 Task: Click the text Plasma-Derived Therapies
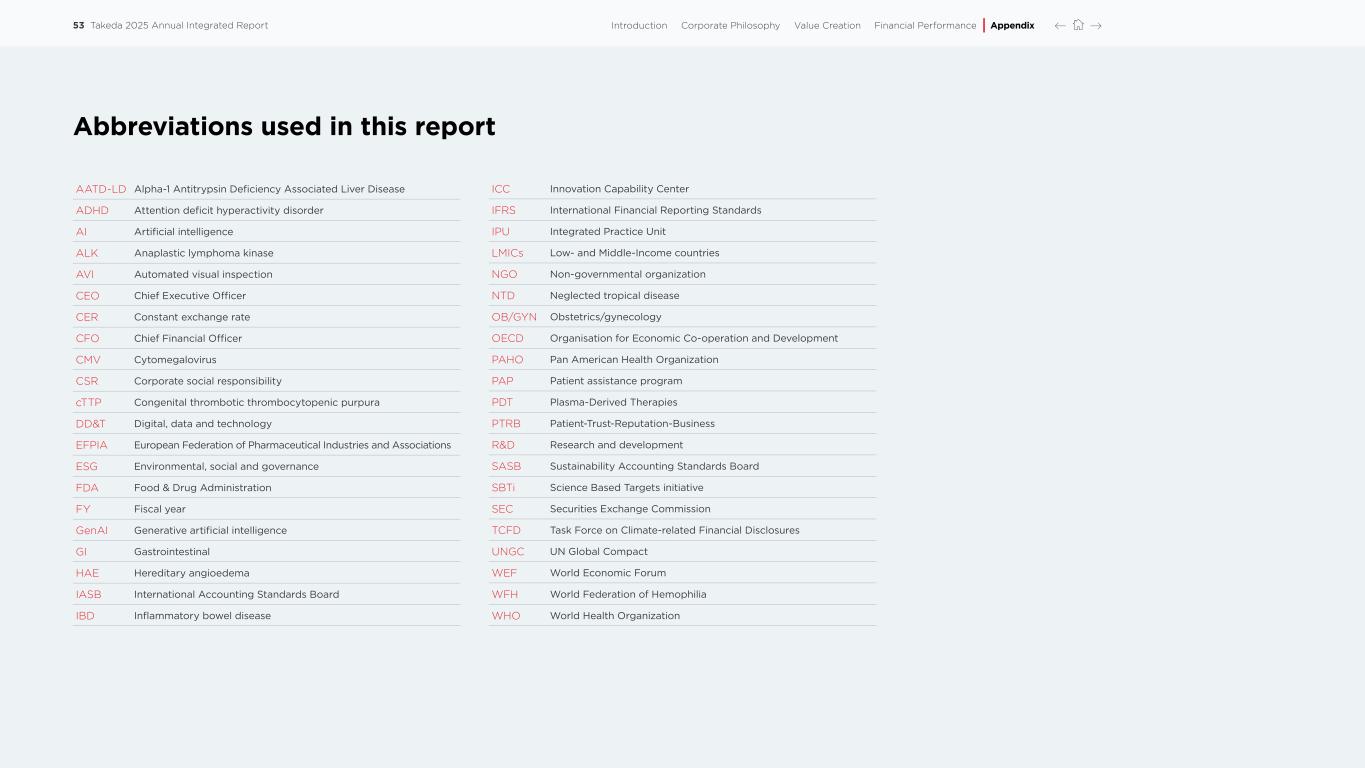point(613,403)
